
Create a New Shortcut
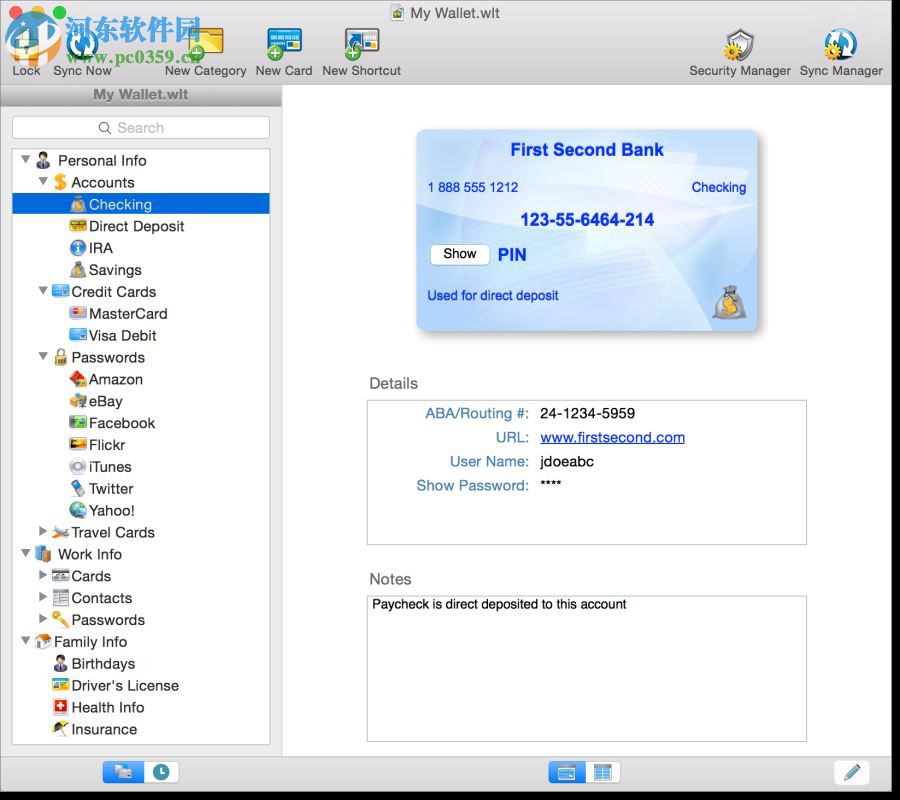point(360,45)
